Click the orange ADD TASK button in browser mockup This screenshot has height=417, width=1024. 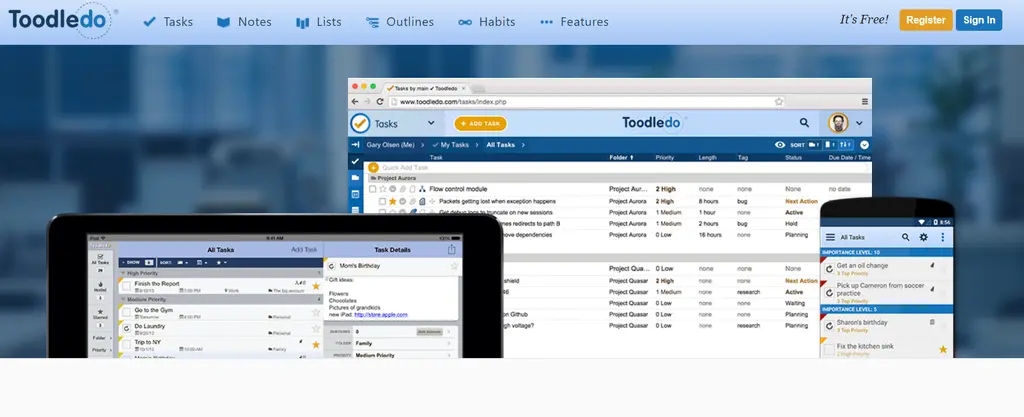click(x=480, y=123)
